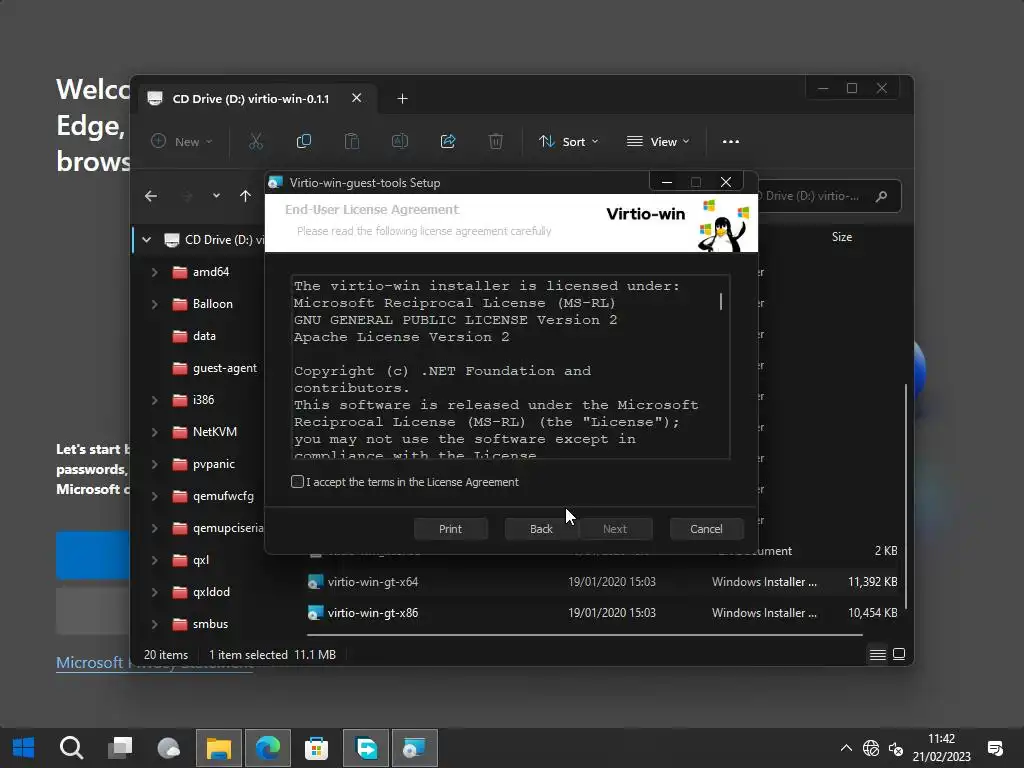Cancel the Virtio-win setup

(707, 529)
